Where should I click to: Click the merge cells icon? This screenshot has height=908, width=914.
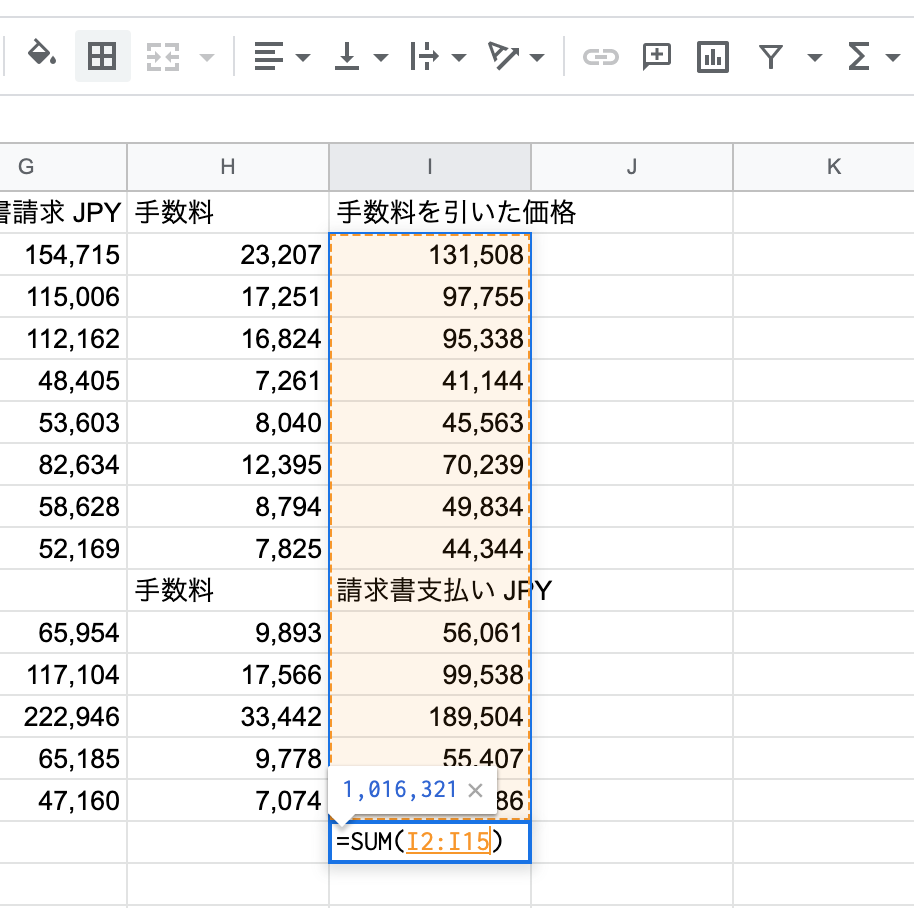pos(163,57)
